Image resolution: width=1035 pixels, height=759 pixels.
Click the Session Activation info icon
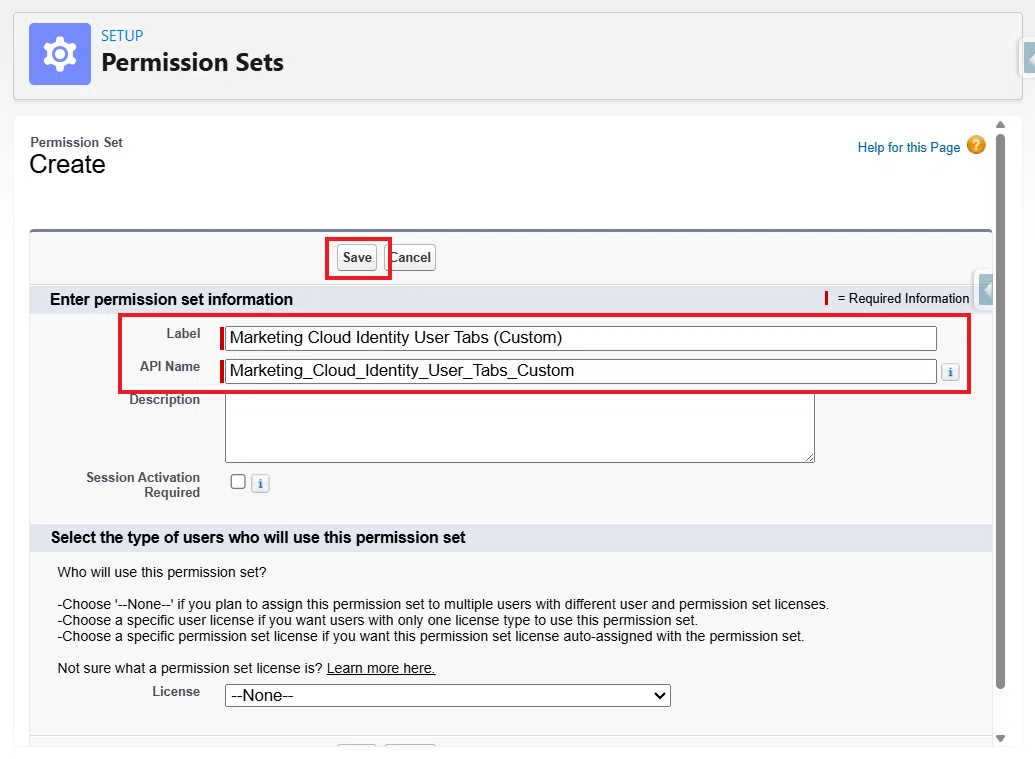[260, 484]
